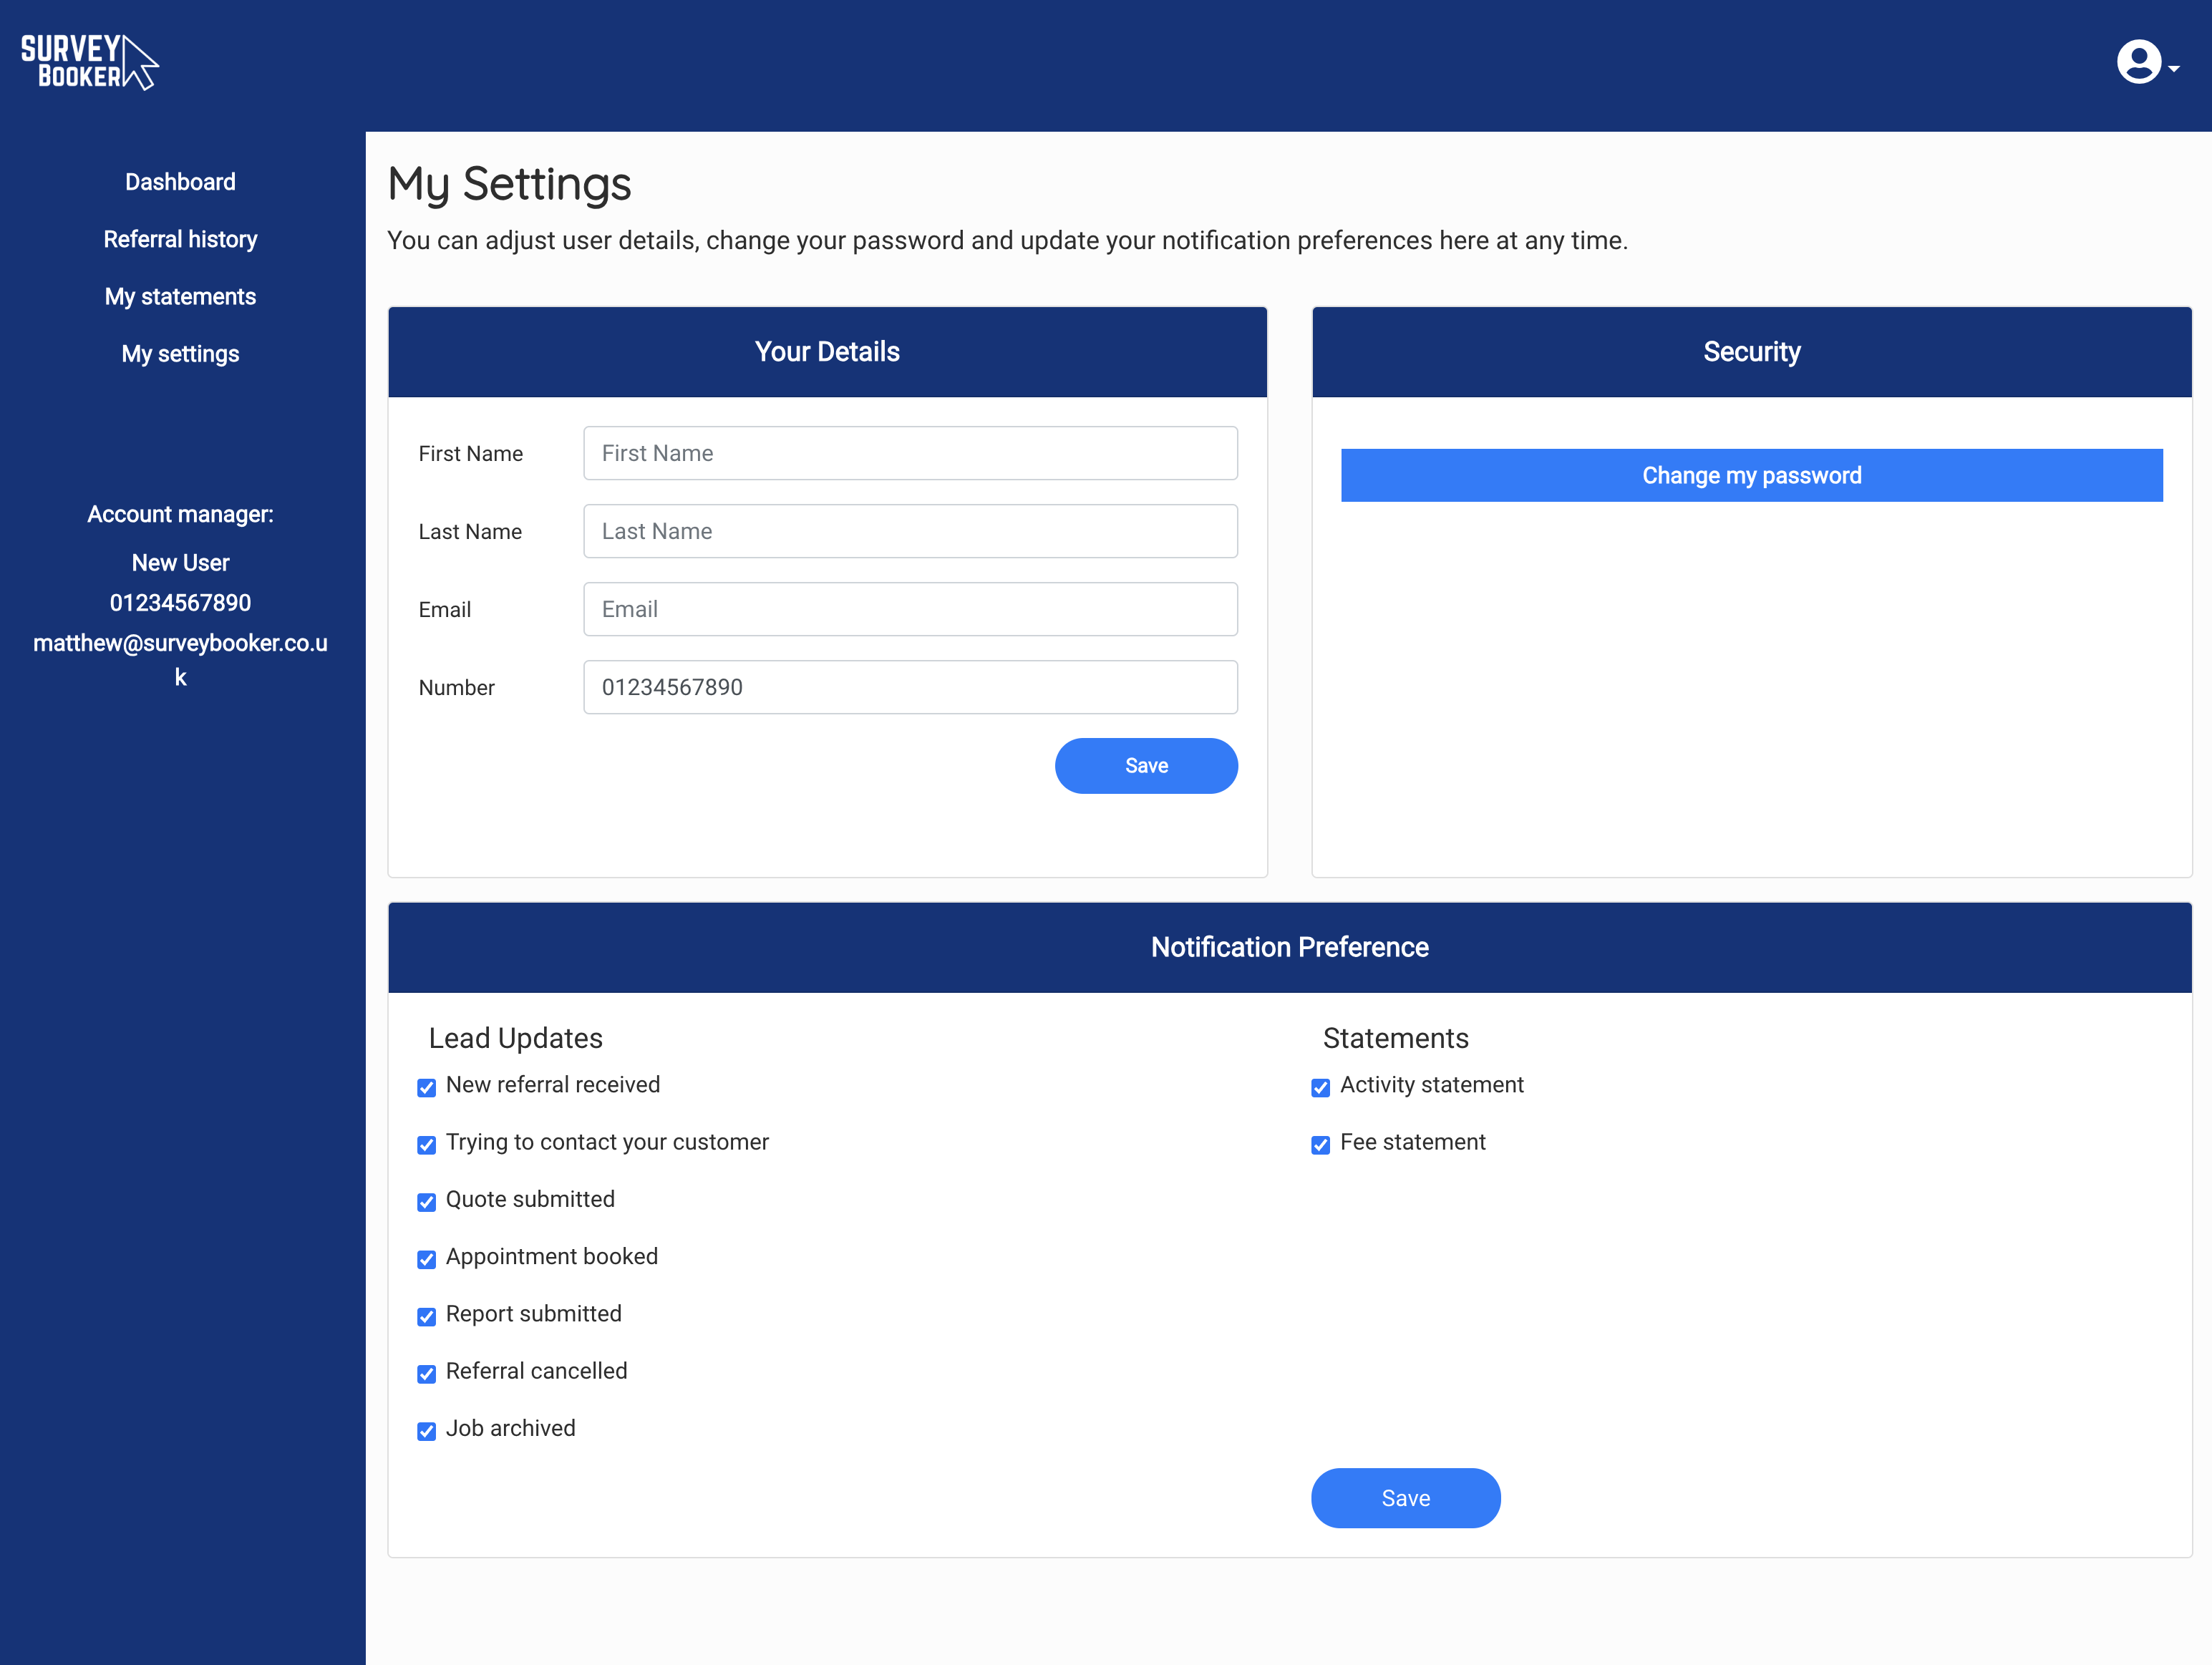The width and height of the screenshot is (2212, 1665).
Task: Disable Referral cancelled notification
Action: point(427,1374)
